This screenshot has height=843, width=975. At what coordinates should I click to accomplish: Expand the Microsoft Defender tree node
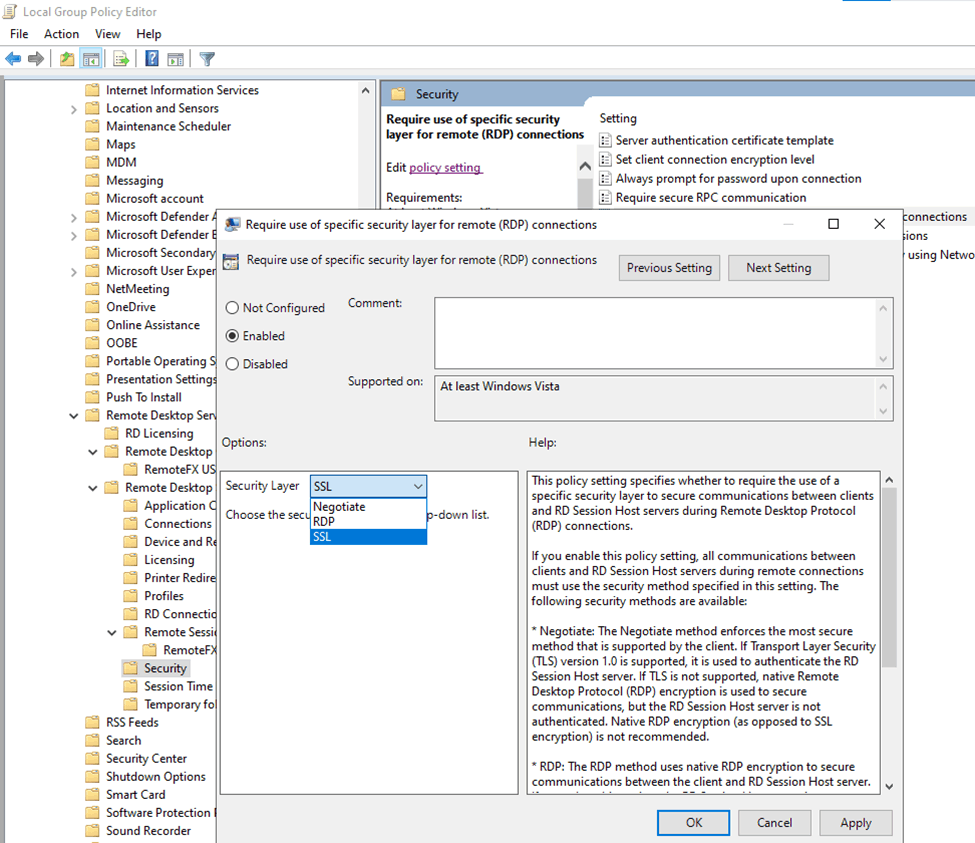(74, 217)
